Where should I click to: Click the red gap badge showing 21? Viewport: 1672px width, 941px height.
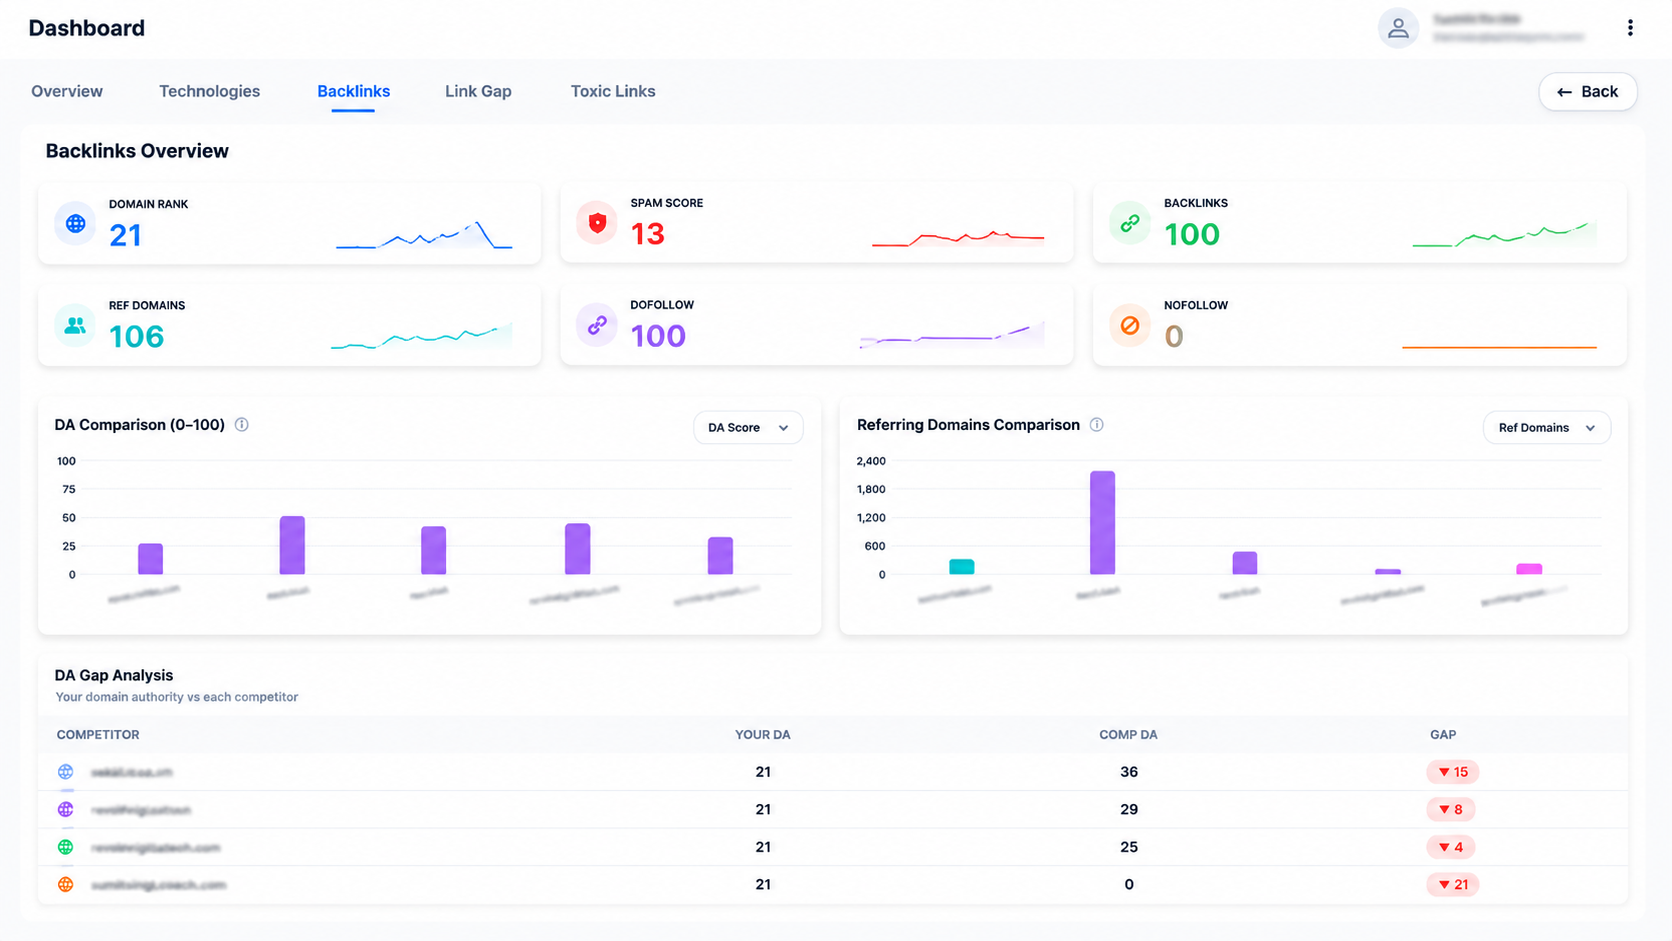click(x=1453, y=885)
